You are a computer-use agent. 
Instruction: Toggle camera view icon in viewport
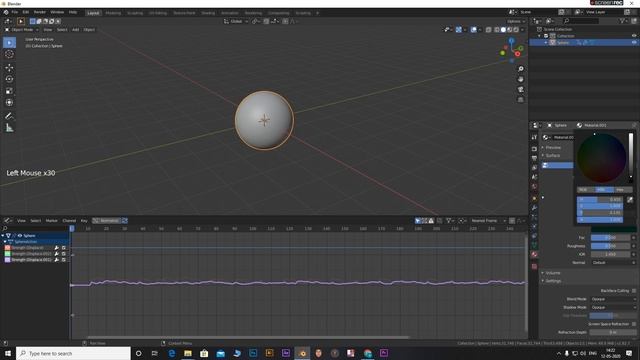click(x=520, y=89)
